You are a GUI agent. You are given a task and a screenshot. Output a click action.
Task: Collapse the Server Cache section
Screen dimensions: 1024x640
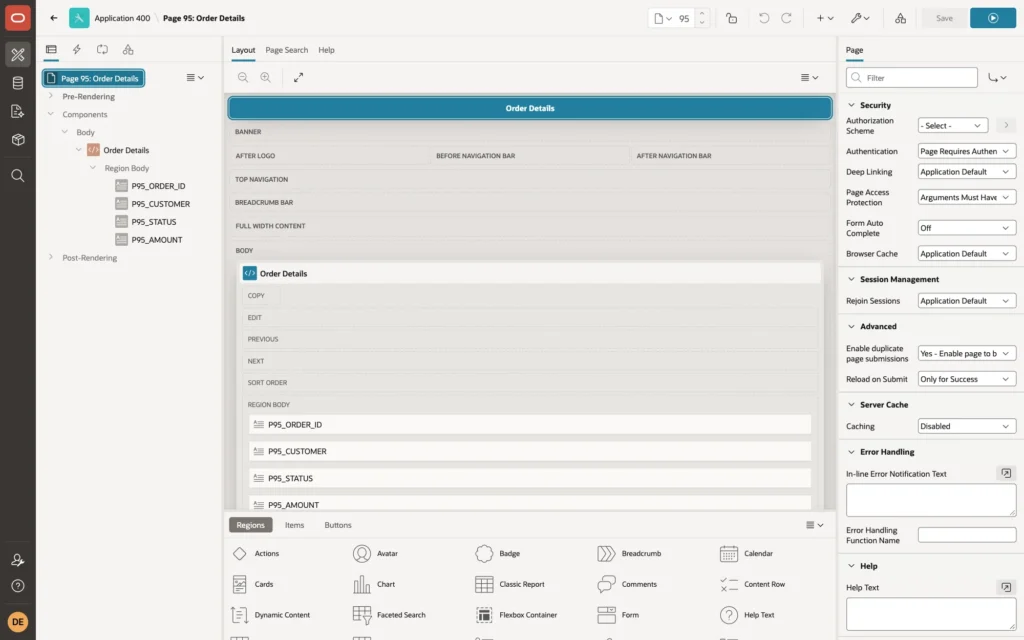tap(851, 404)
